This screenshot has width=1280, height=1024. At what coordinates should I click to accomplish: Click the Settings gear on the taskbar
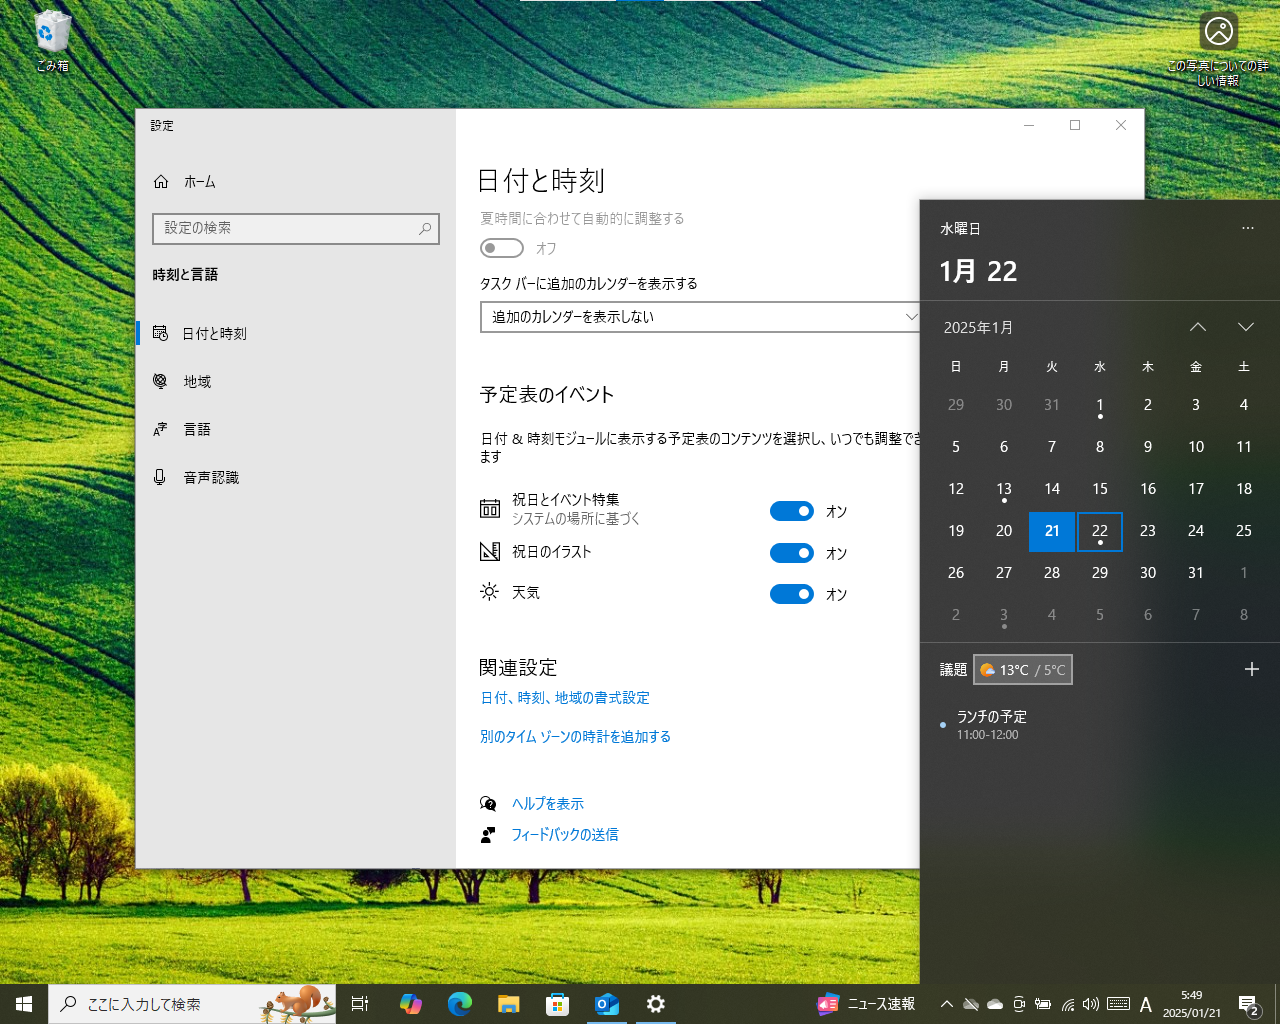click(x=655, y=1004)
